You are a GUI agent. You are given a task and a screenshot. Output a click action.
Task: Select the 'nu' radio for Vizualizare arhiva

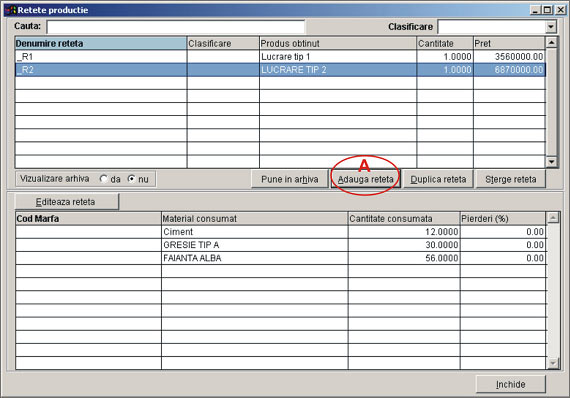pos(131,179)
